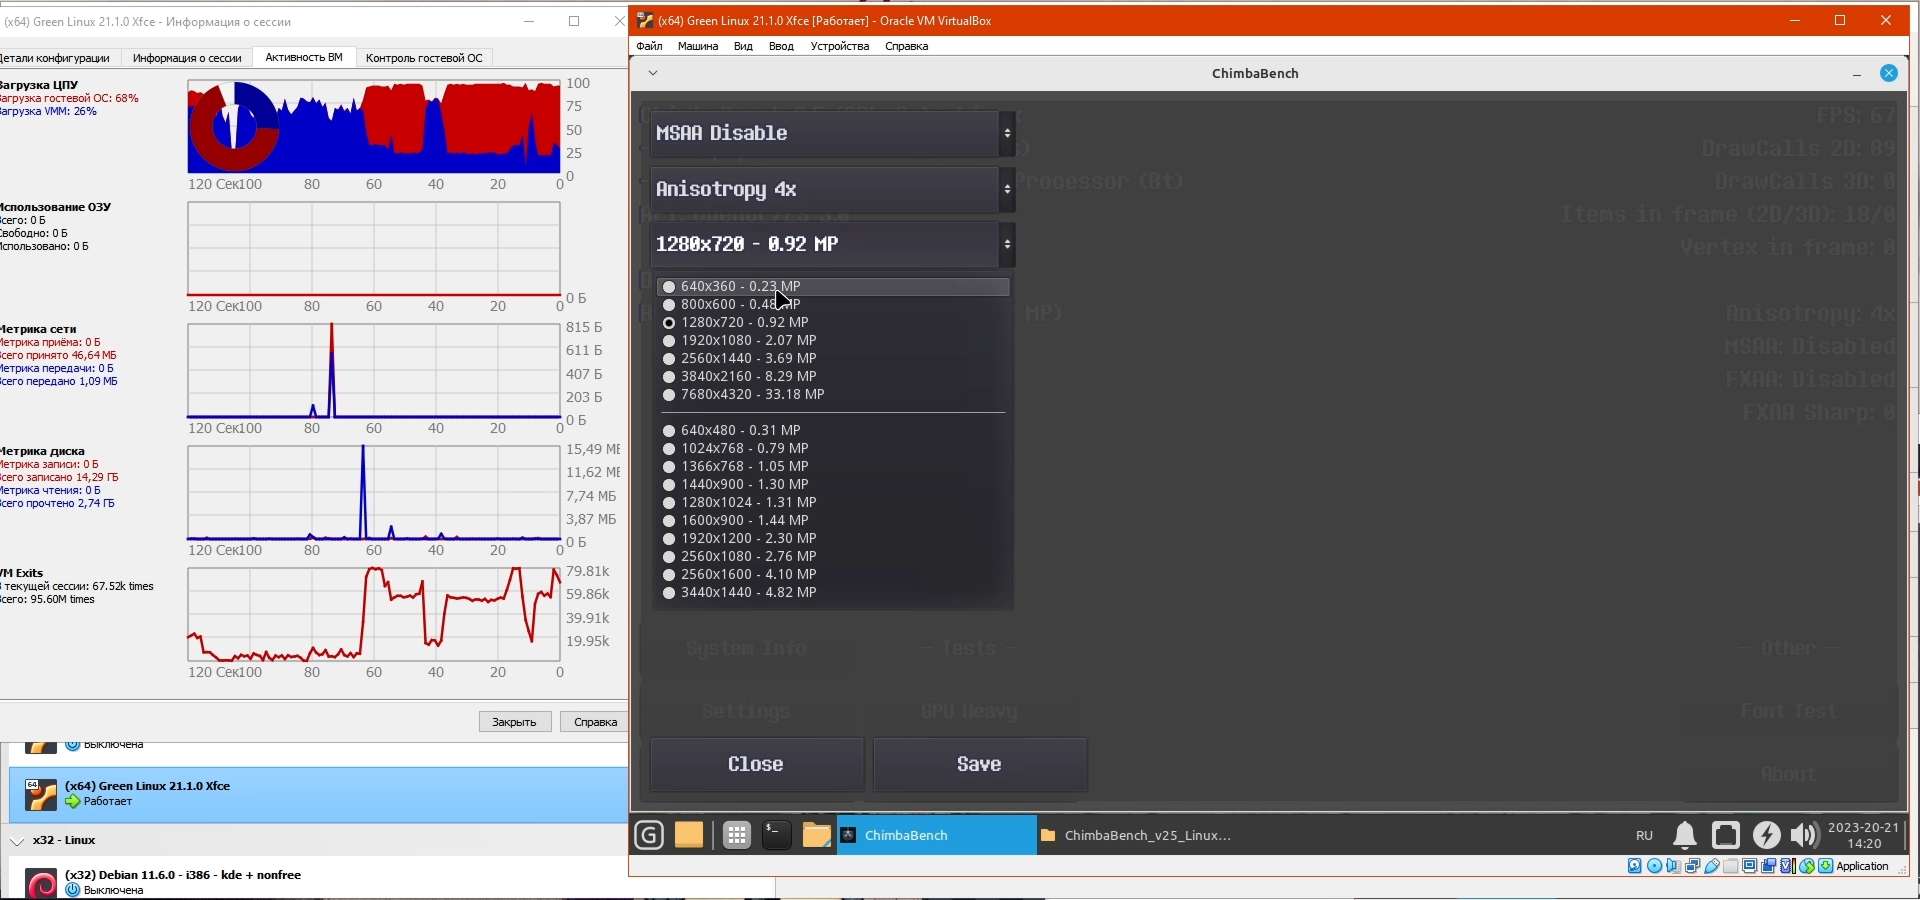Open the file manager folder icon in panel
The image size is (1920, 900).
(817, 835)
